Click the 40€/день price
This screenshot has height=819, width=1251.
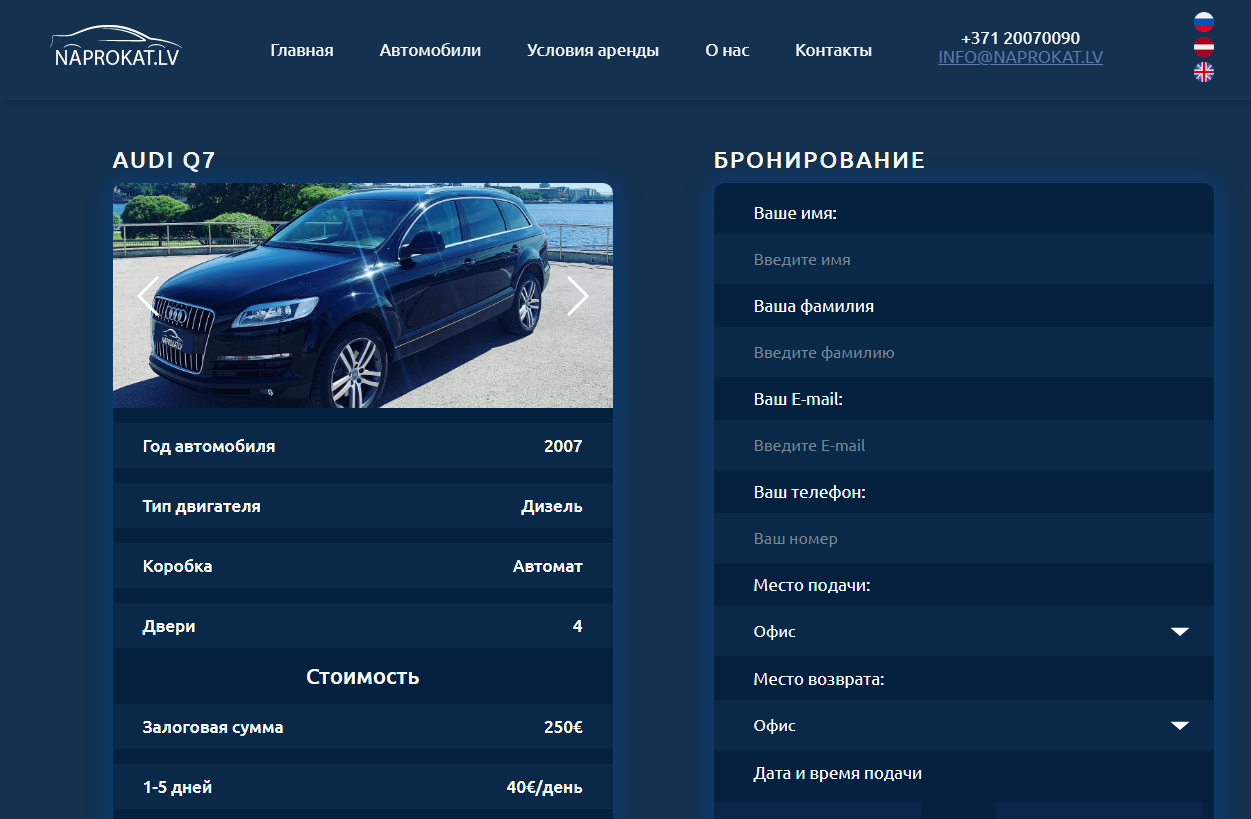(545, 787)
